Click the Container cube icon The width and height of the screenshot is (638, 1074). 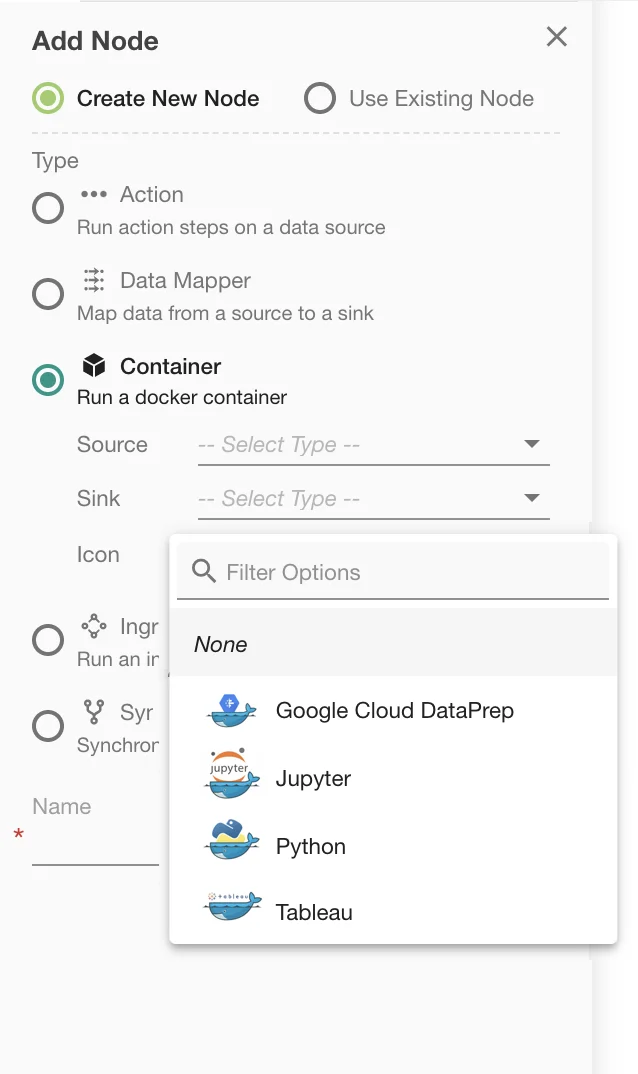[94, 366]
